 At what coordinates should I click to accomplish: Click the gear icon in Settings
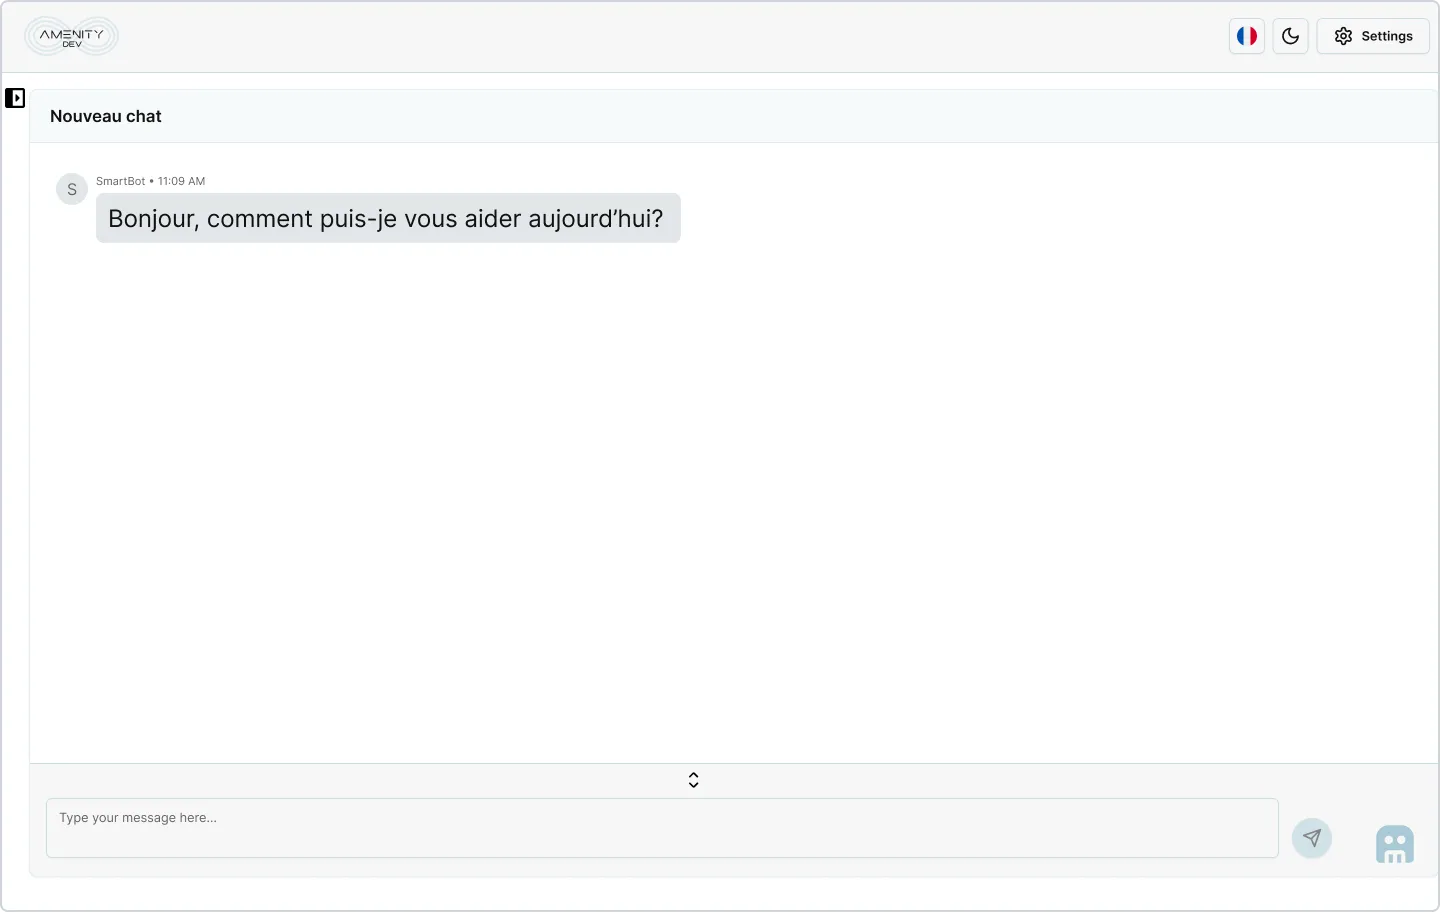[1343, 36]
